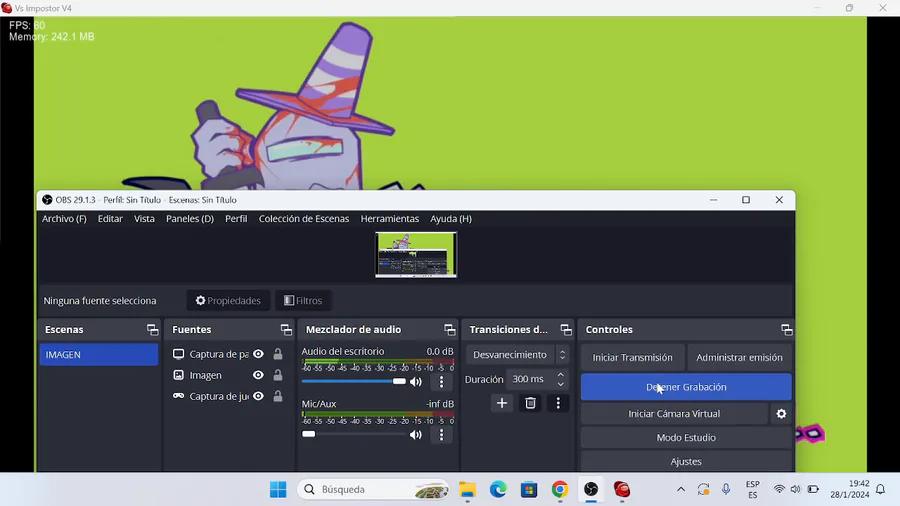The width and height of the screenshot is (900, 506).
Task: Mute Audio del escritorio speaker icon
Action: pos(416,382)
